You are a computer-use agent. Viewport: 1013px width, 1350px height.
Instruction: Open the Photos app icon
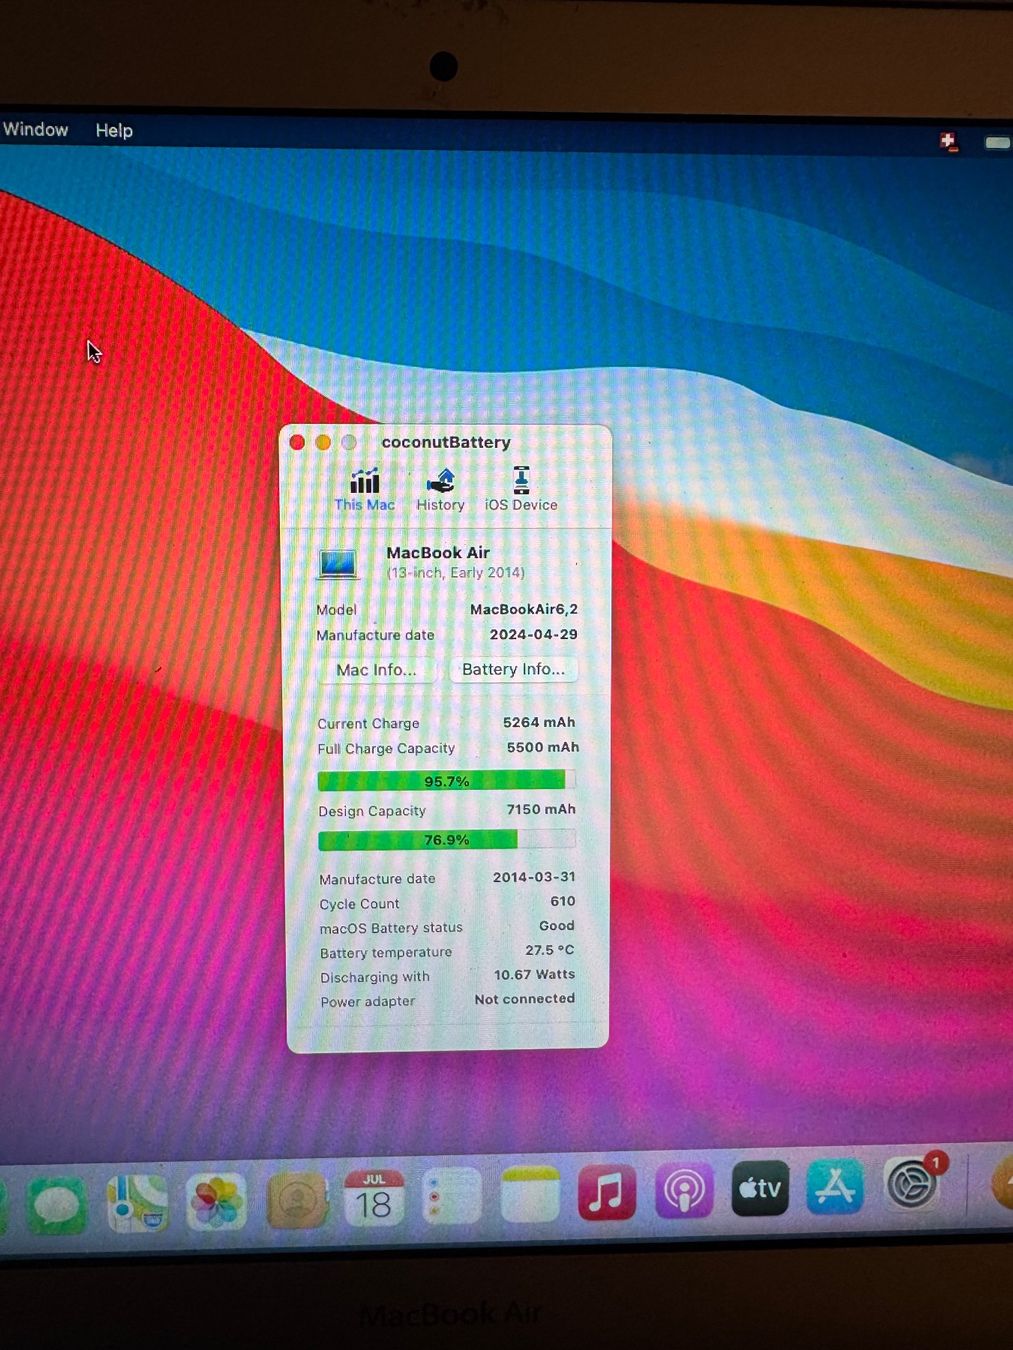pyautogui.click(x=216, y=1201)
